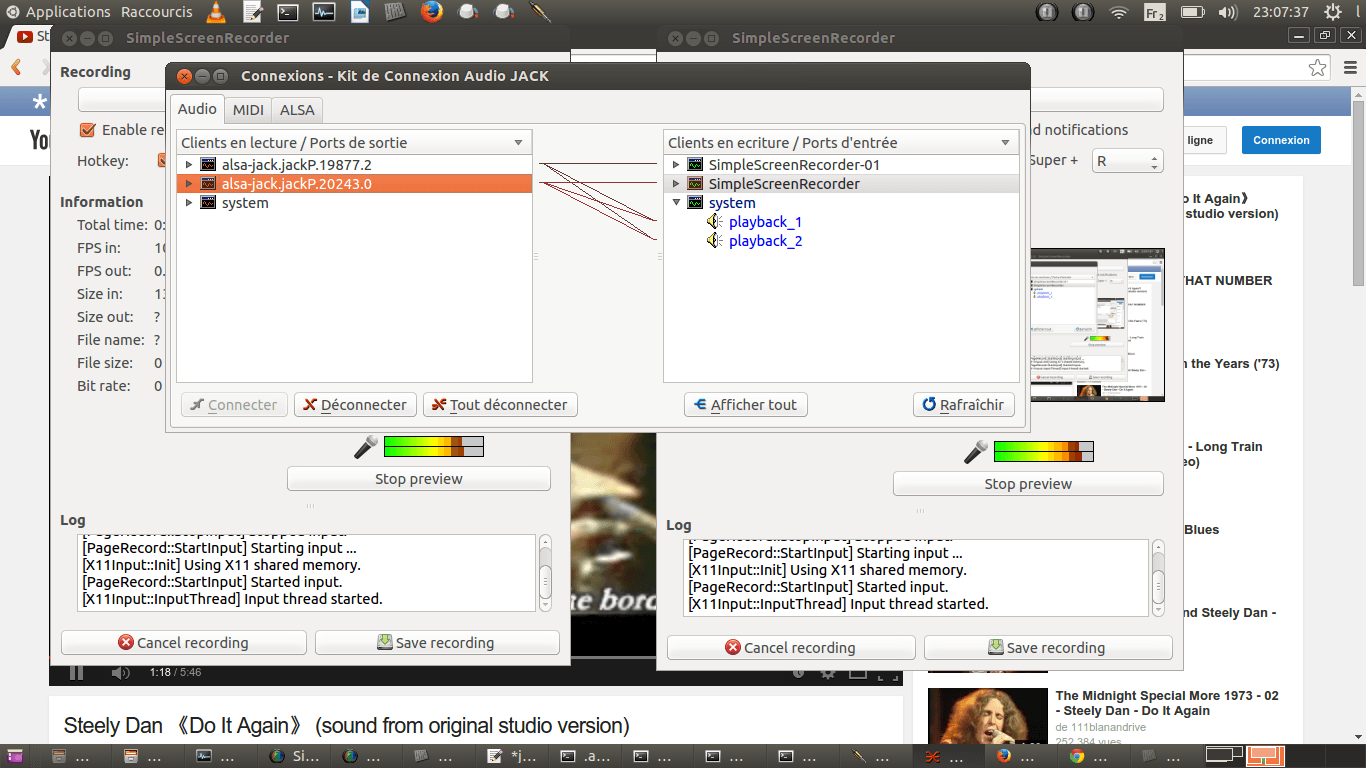The width and height of the screenshot is (1366, 768).
Task: Bookmark the page with the star icon
Action: [1318, 67]
